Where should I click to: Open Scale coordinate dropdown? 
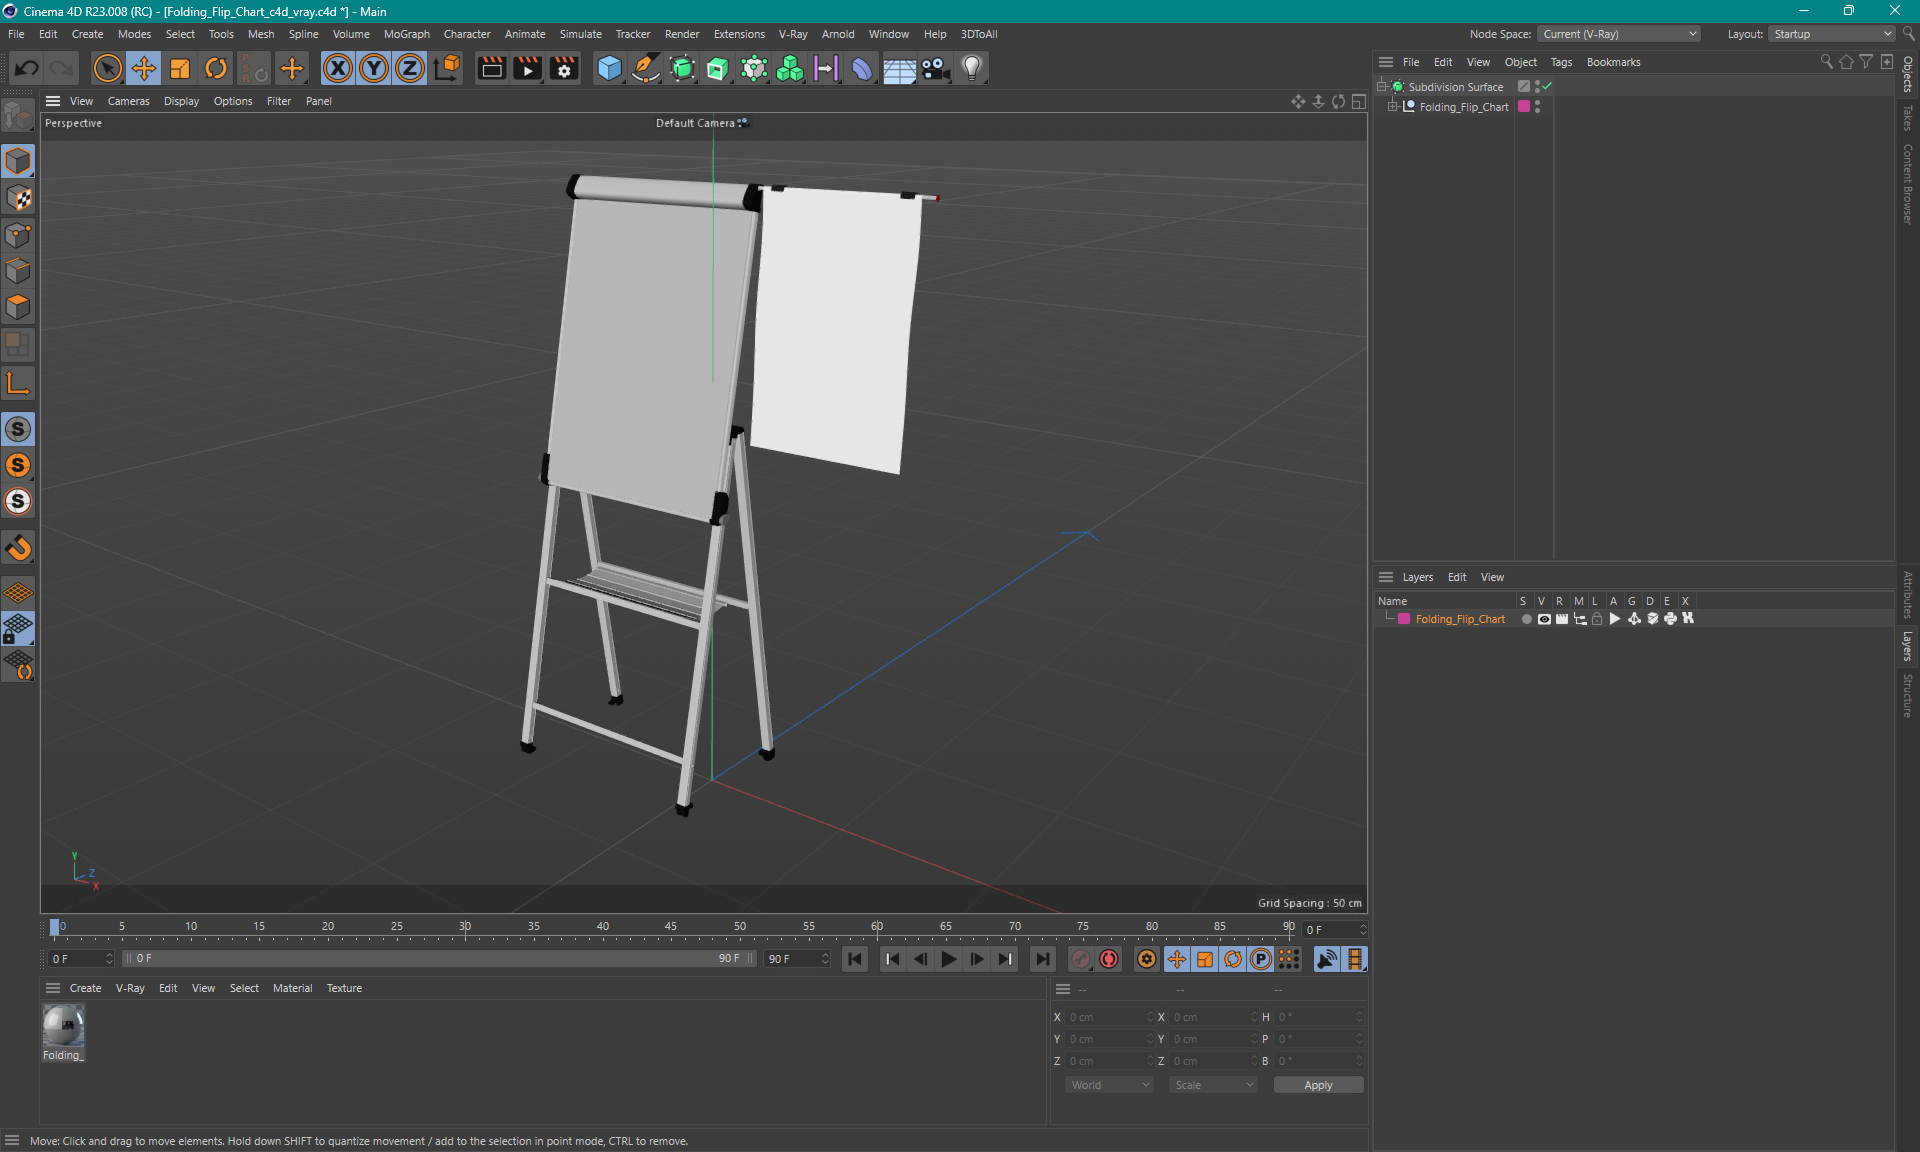pos(1213,1085)
